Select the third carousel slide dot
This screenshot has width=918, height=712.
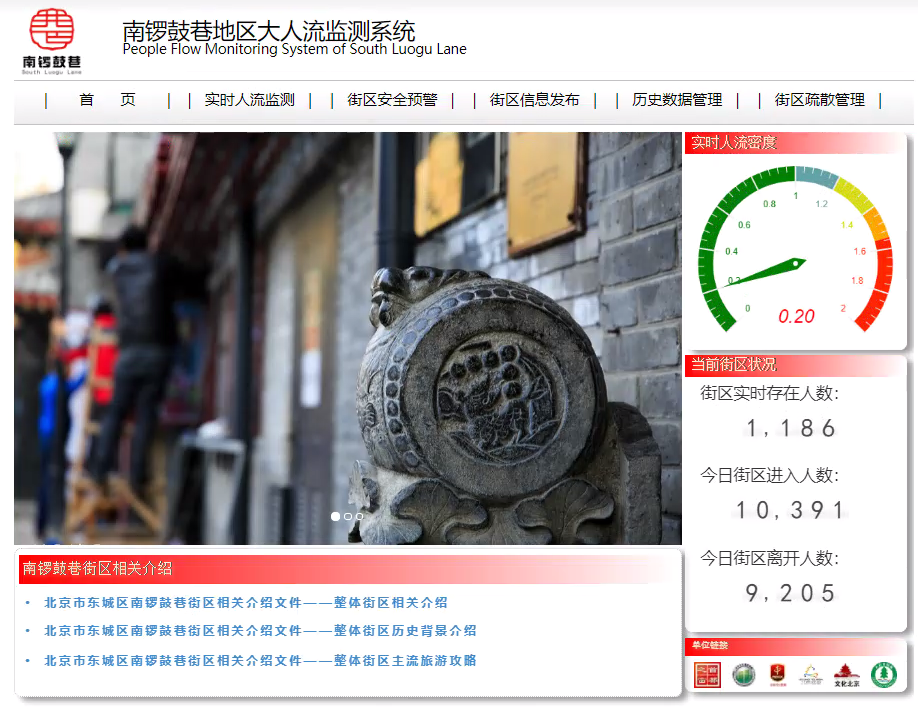coord(359,516)
